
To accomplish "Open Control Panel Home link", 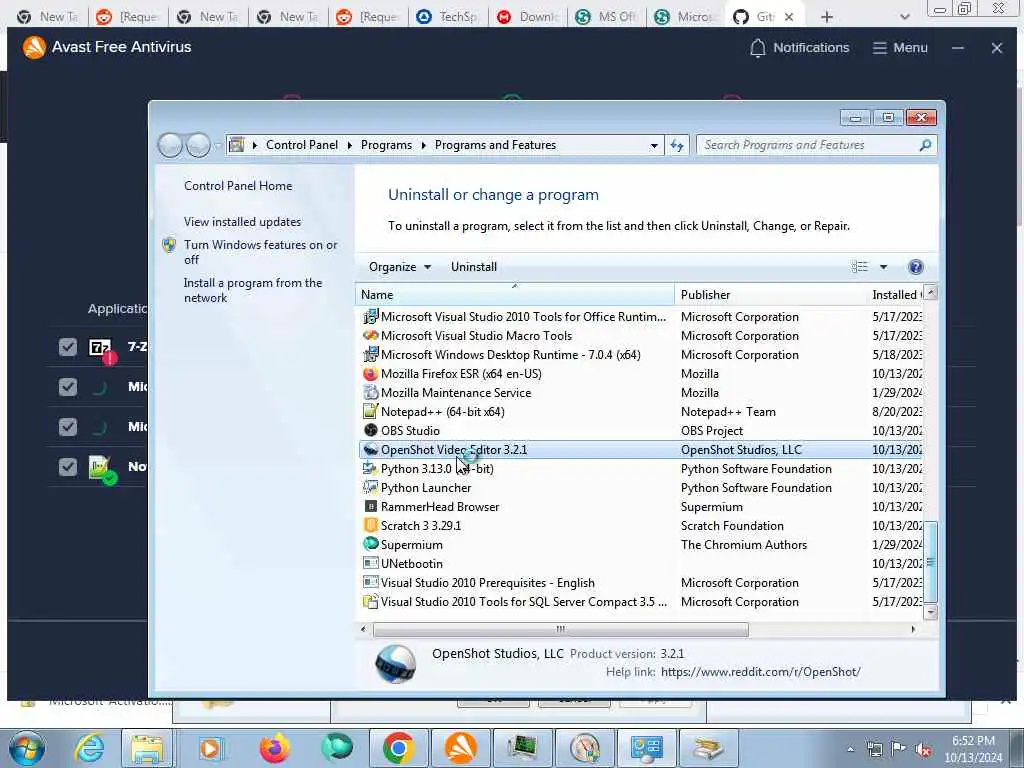I will click(238, 185).
